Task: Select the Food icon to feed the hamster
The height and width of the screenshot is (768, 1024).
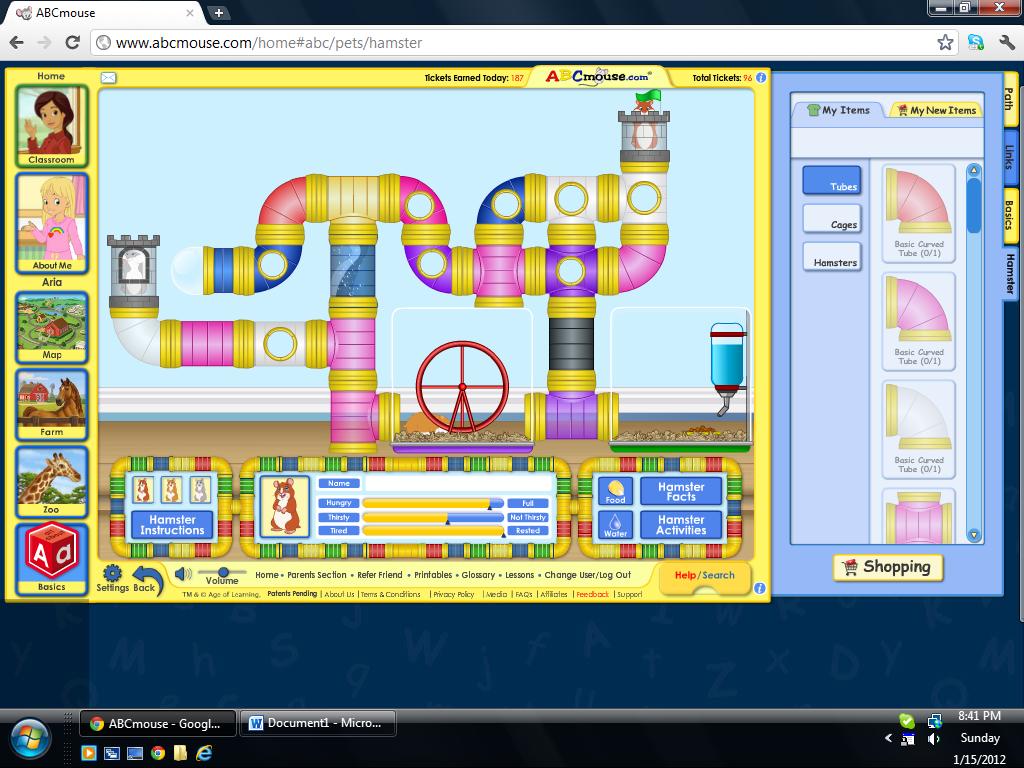Action: click(614, 492)
